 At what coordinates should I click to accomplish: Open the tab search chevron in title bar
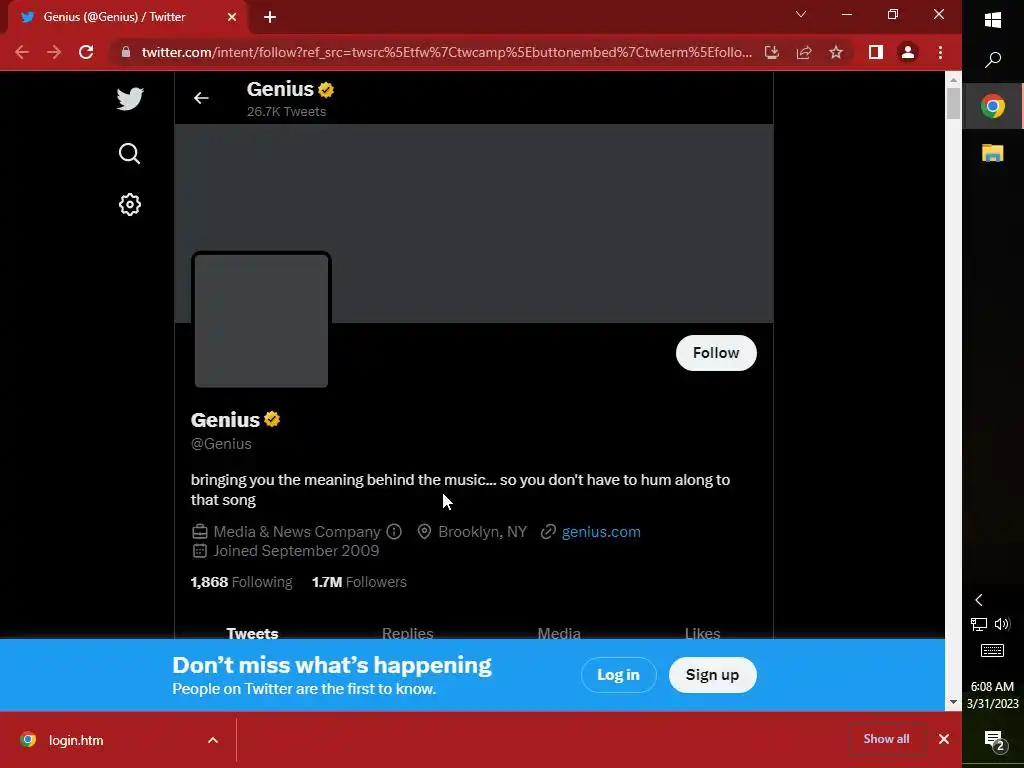pos(801,14)
